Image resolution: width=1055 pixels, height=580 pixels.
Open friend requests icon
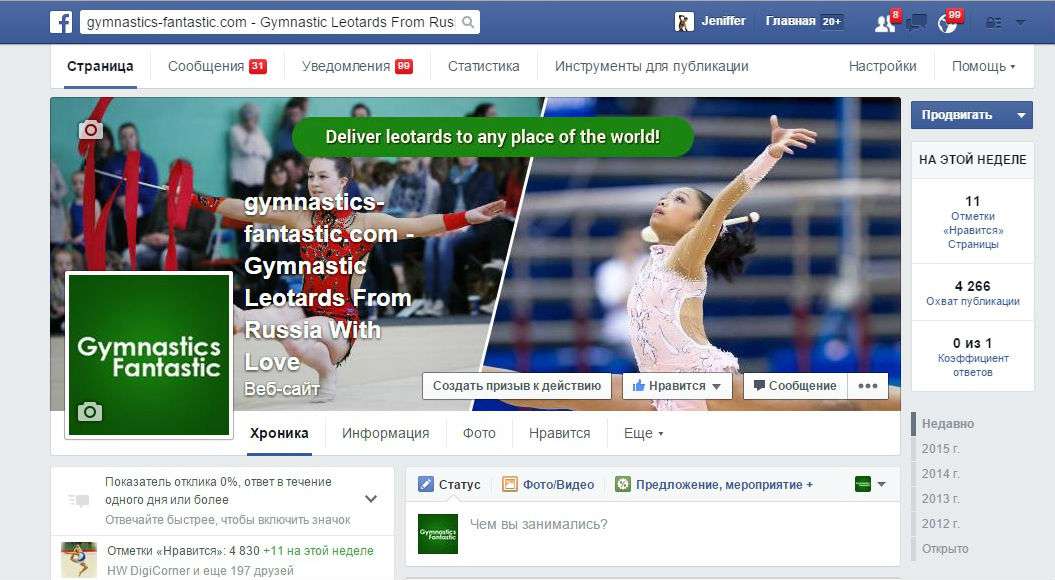(x=884, y=24)
